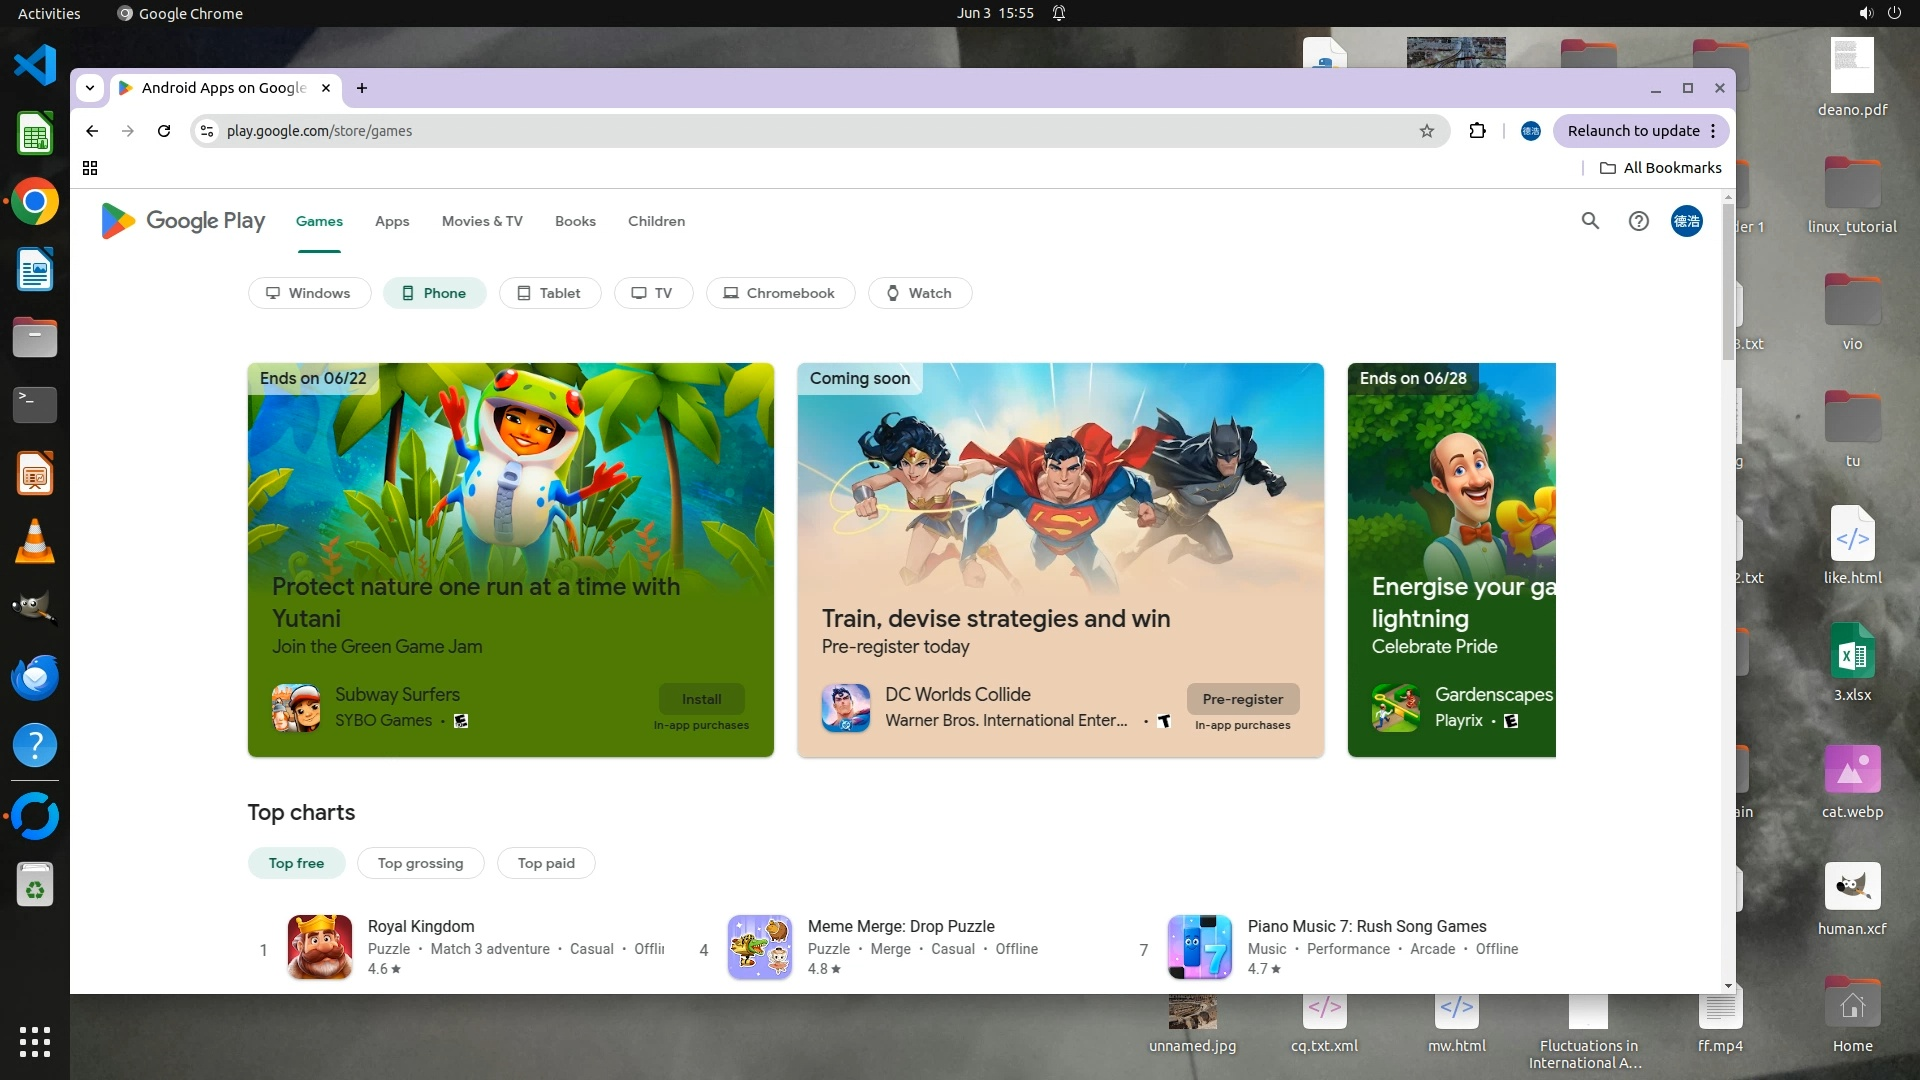Open the Relaunch to update menu

[1640, 131]
